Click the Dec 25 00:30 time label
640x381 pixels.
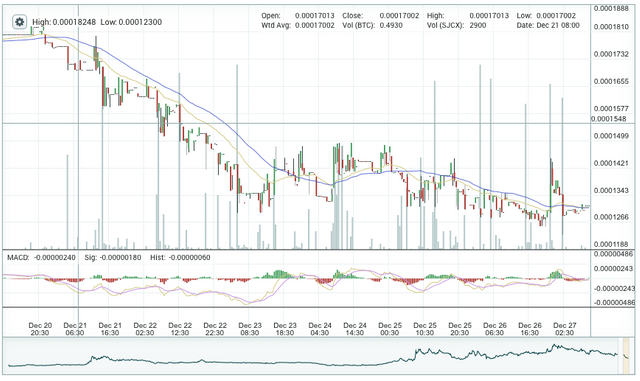pyautogui.click(x=390, y=329)
